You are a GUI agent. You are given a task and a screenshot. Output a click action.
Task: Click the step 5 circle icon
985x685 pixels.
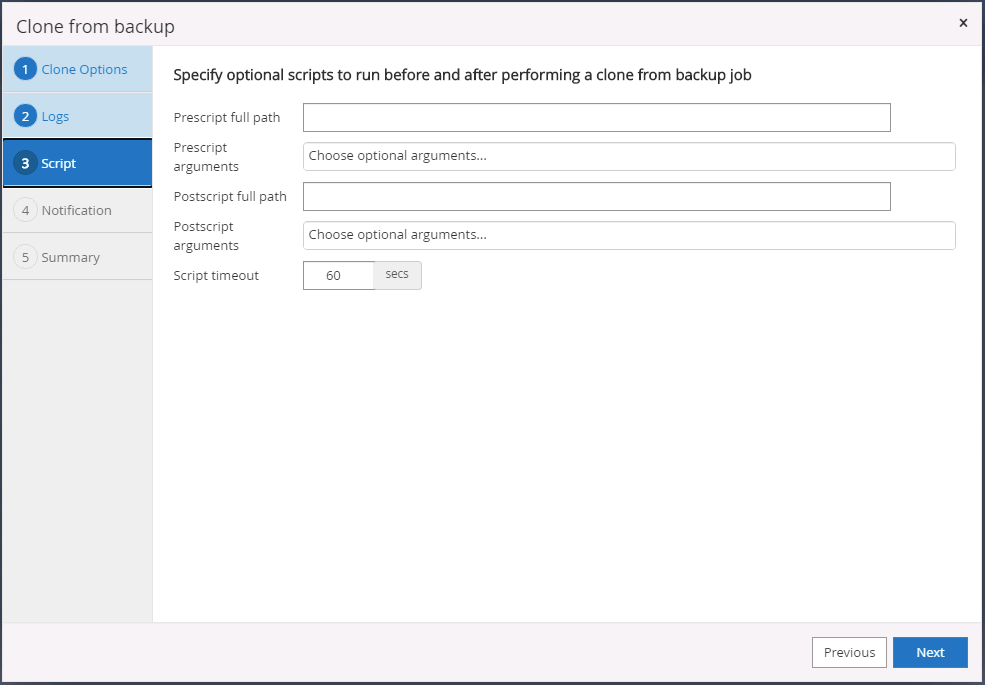pyautogui.click(x=25, y=257)
